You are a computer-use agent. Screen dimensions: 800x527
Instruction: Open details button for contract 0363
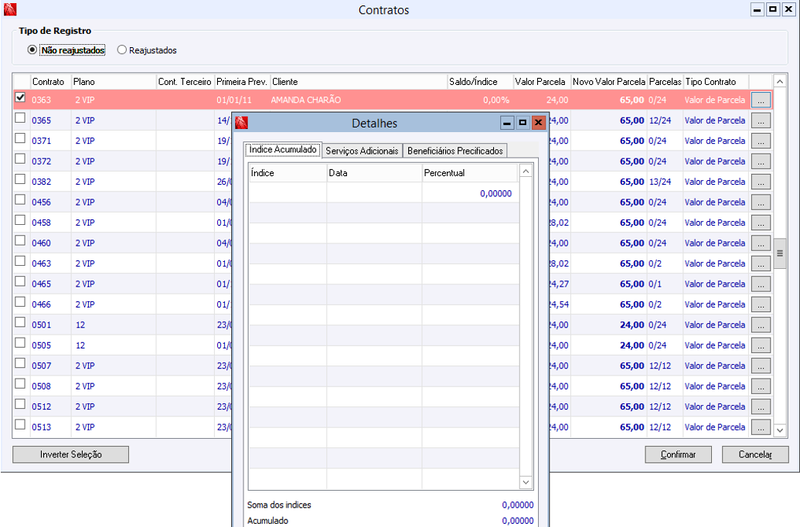point(760,101)
